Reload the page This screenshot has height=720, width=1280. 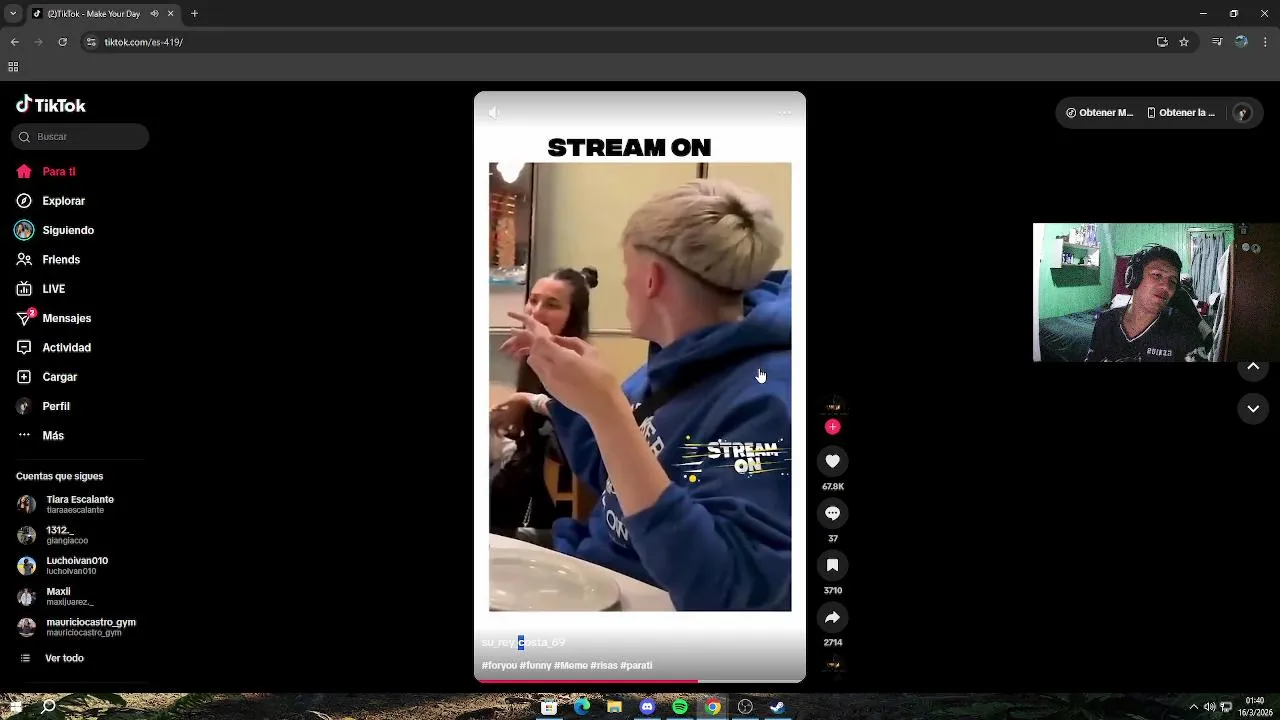pos(63,42)
